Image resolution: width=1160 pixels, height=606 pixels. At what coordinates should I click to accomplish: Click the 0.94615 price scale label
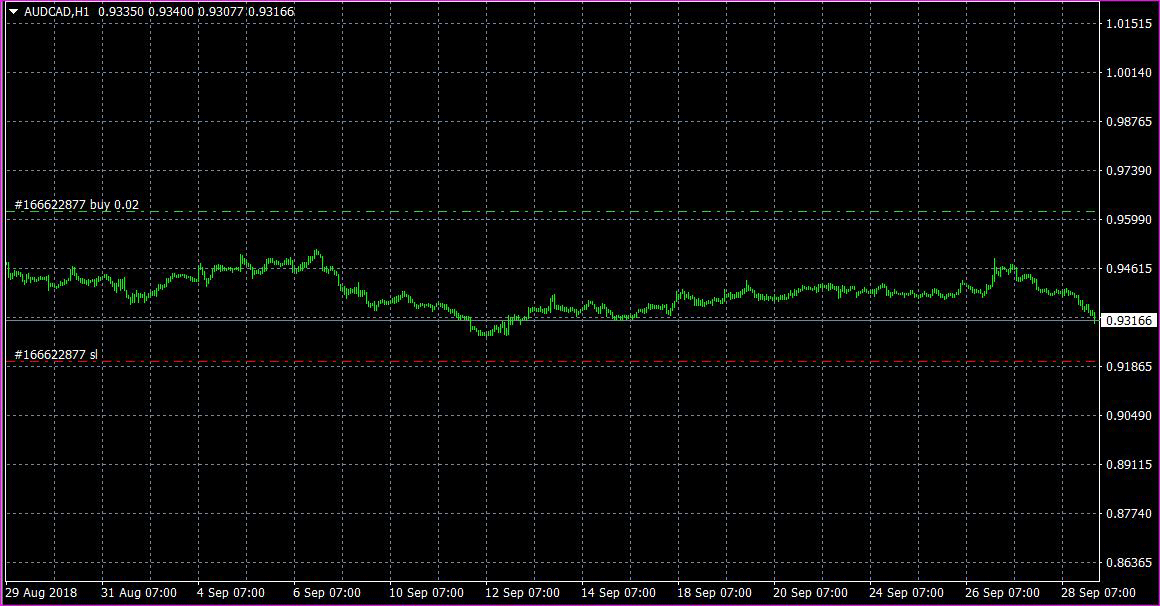tap(1129, 269)
